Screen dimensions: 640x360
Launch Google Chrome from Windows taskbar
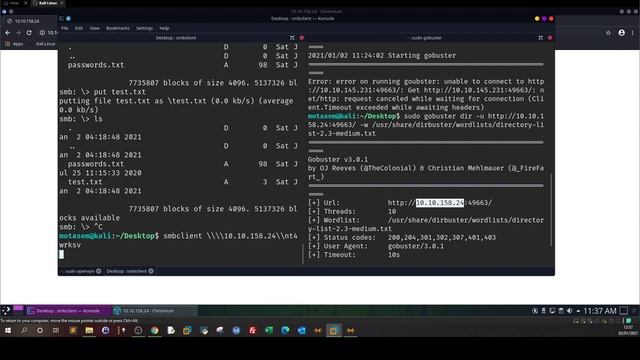tap(154, 330)
